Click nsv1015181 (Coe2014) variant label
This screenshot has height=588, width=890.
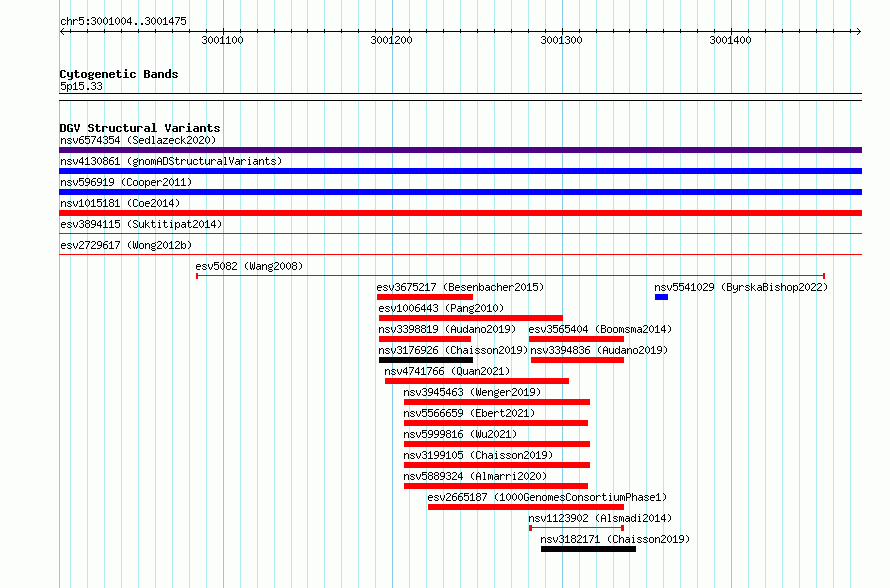point(120,203)
